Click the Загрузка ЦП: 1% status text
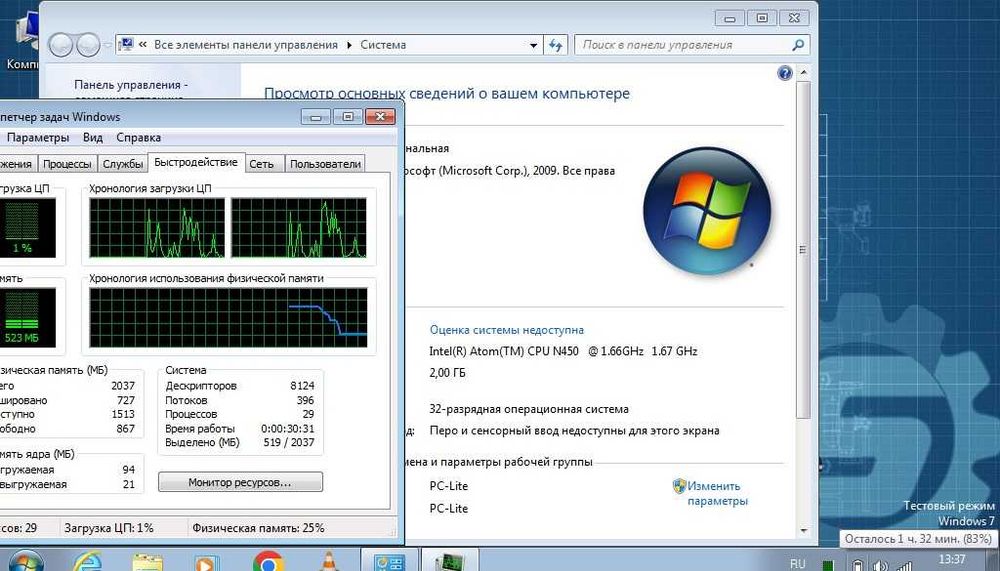Image resolution: width=1000 pixels, height=571 pixels. [108, 528]
